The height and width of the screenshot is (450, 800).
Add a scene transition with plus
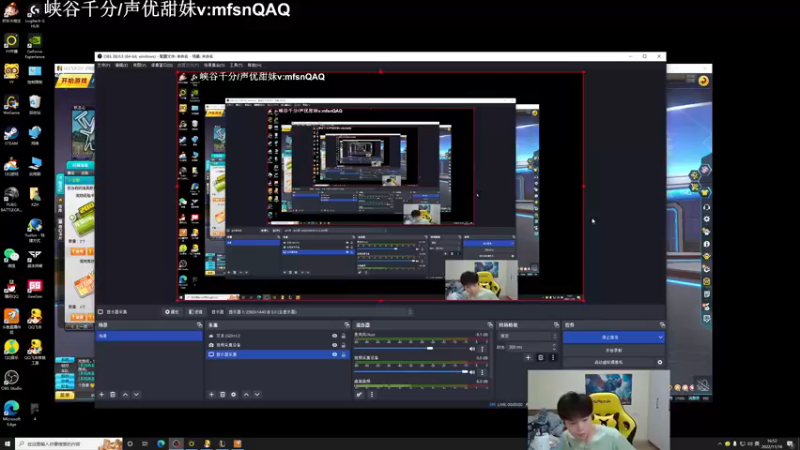528,358
